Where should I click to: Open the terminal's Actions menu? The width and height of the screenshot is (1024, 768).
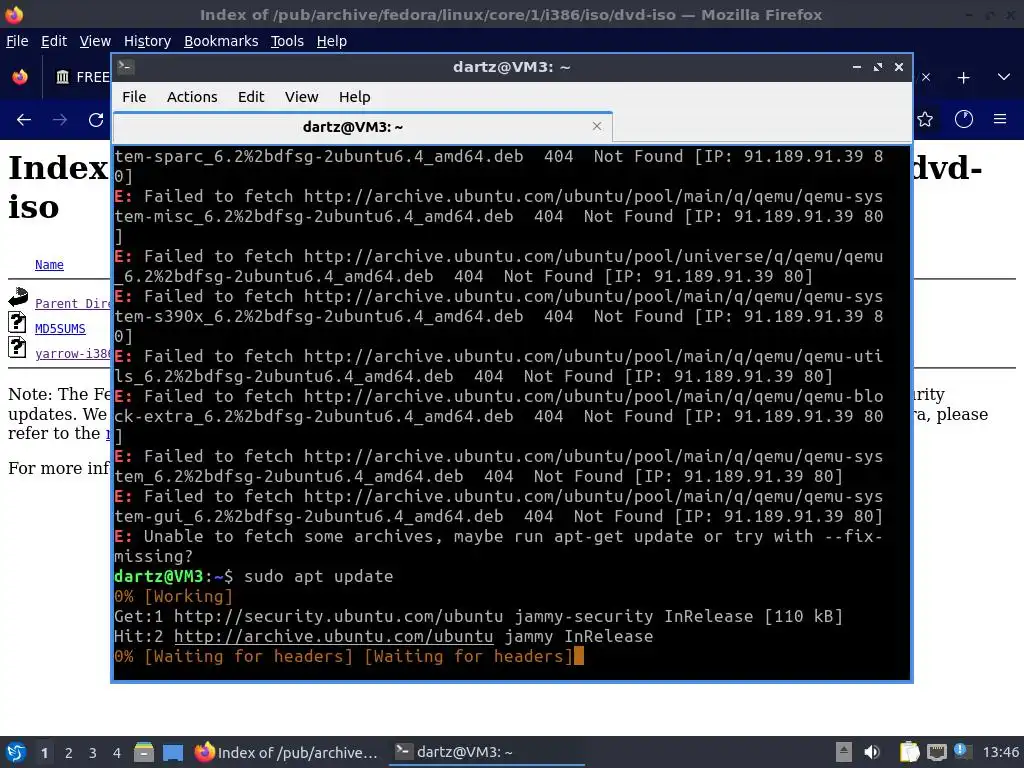pos(192,97)
